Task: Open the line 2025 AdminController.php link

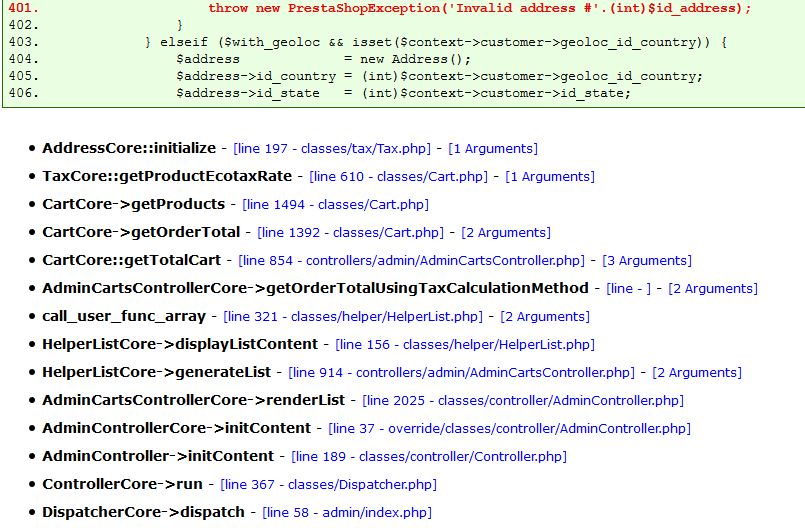Action: click(x=523, y=401)
